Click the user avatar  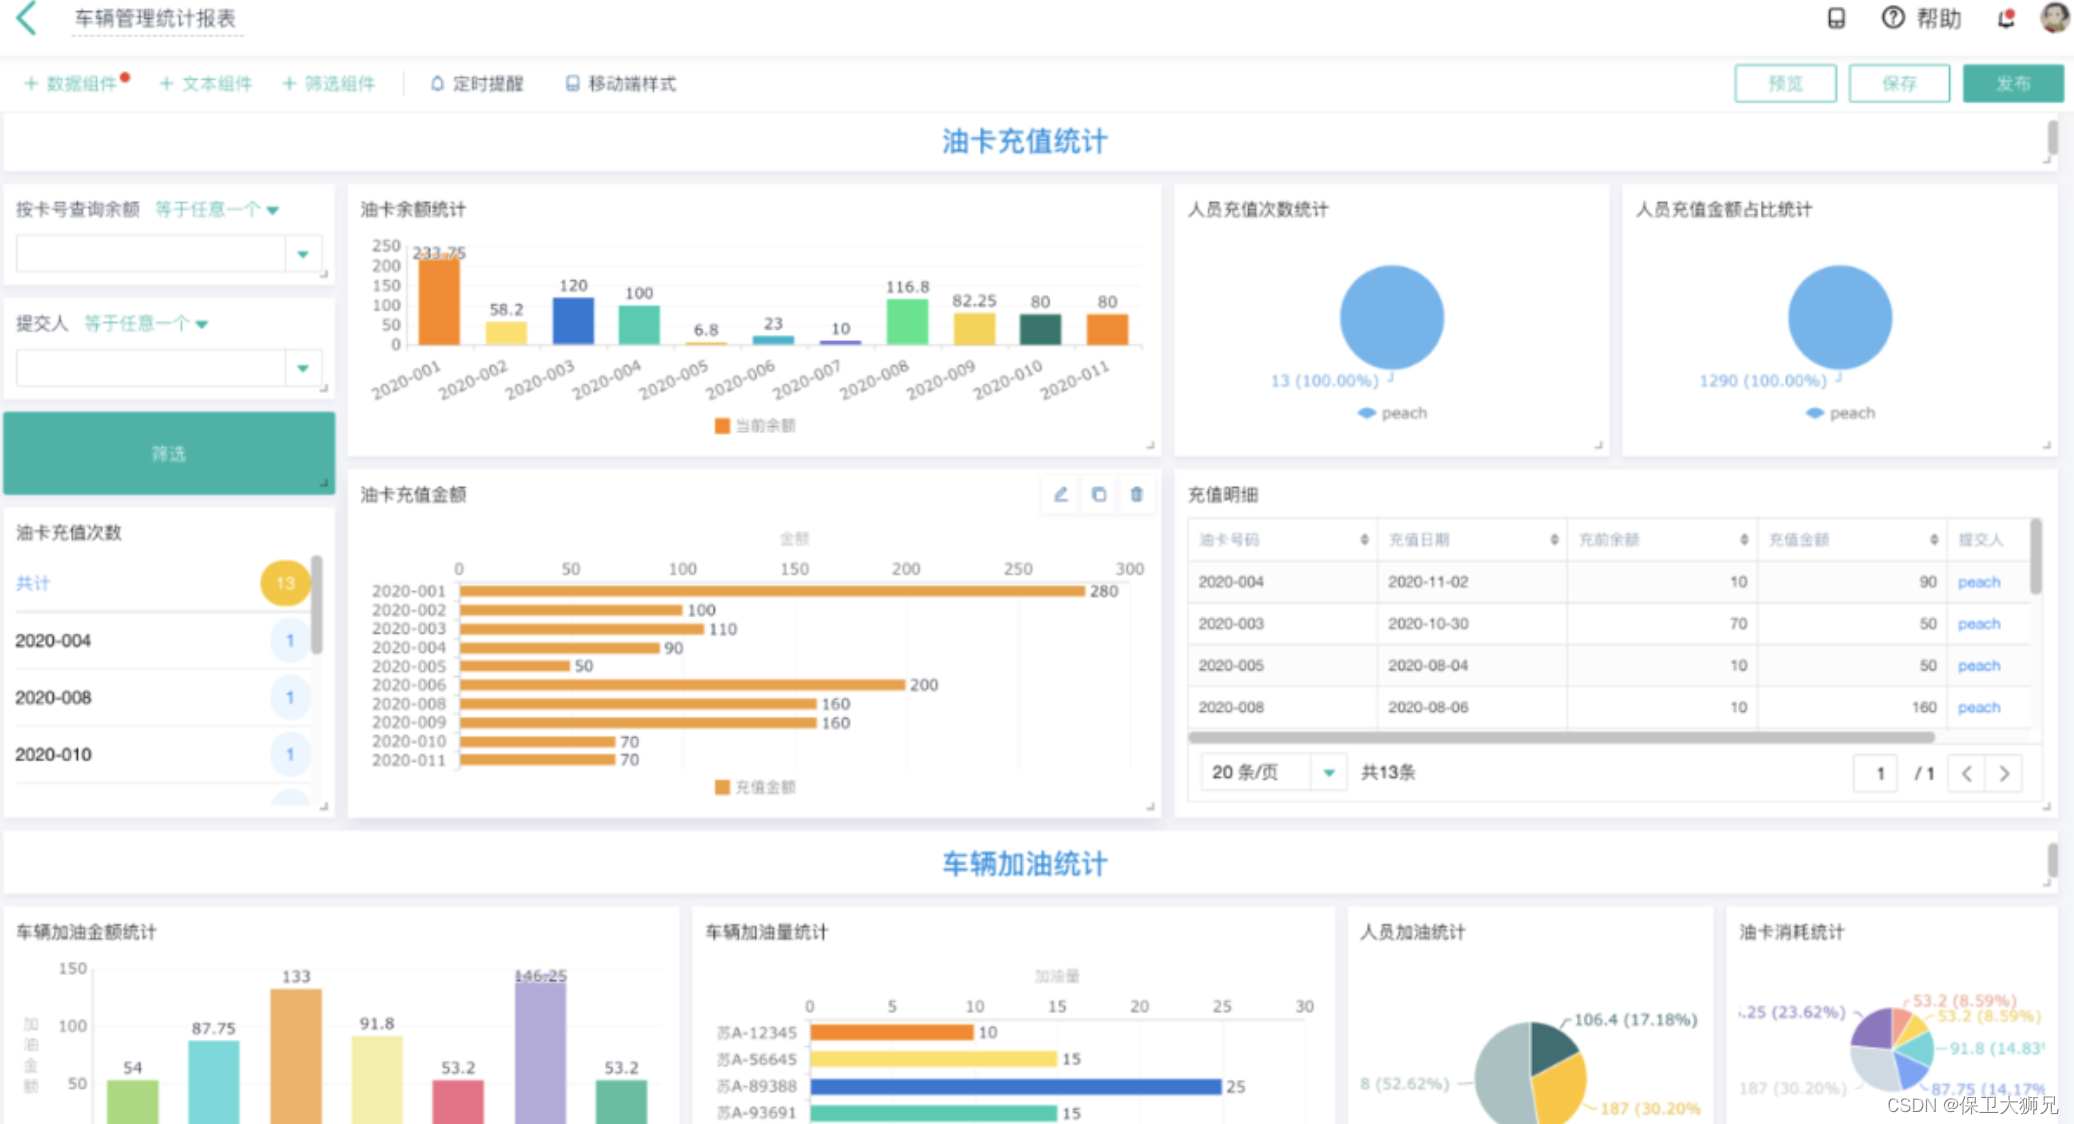coord(2053,18)
